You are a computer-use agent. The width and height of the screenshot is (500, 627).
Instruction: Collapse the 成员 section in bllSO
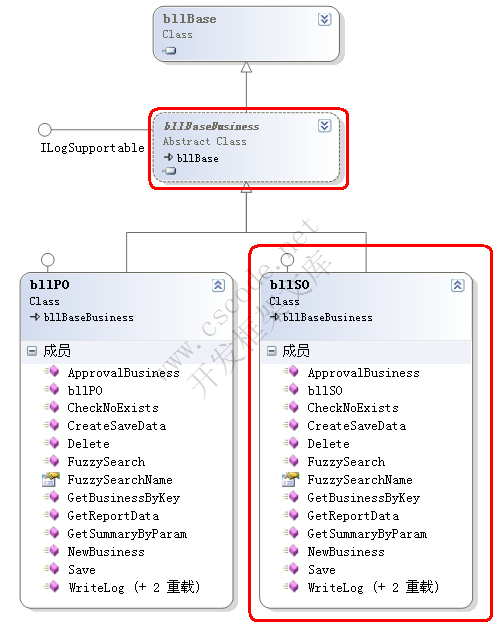272,351
